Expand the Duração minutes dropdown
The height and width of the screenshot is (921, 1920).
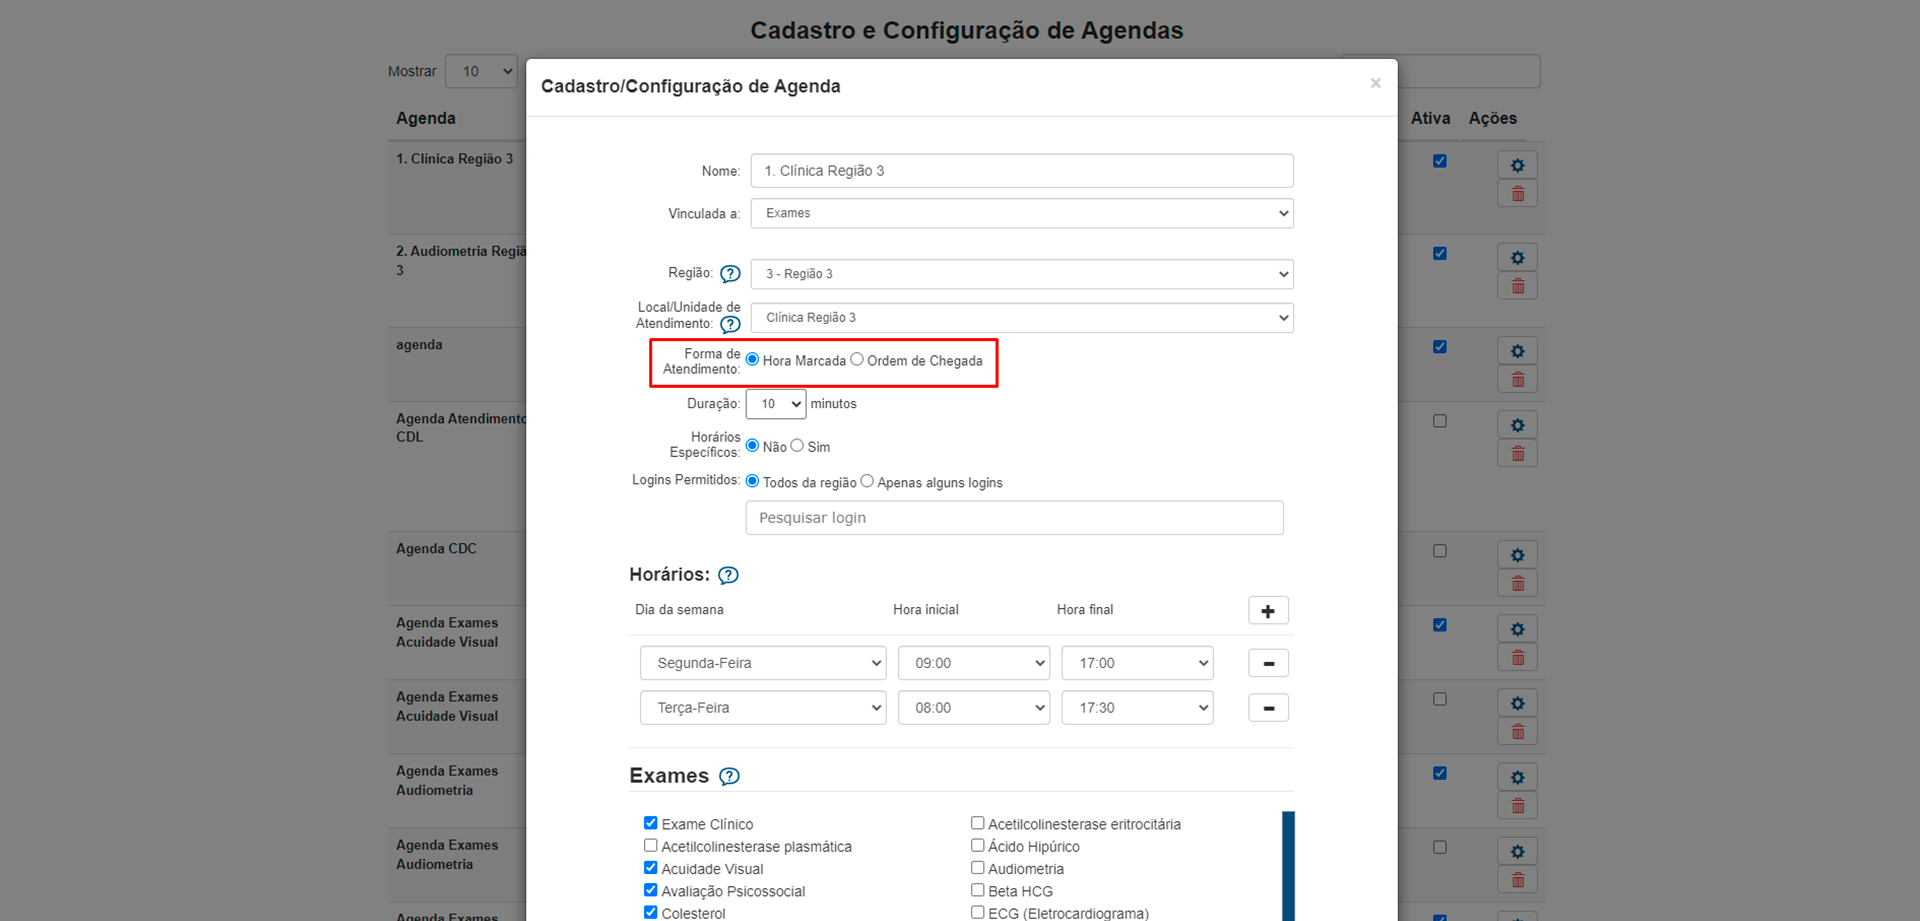point(775,404)
